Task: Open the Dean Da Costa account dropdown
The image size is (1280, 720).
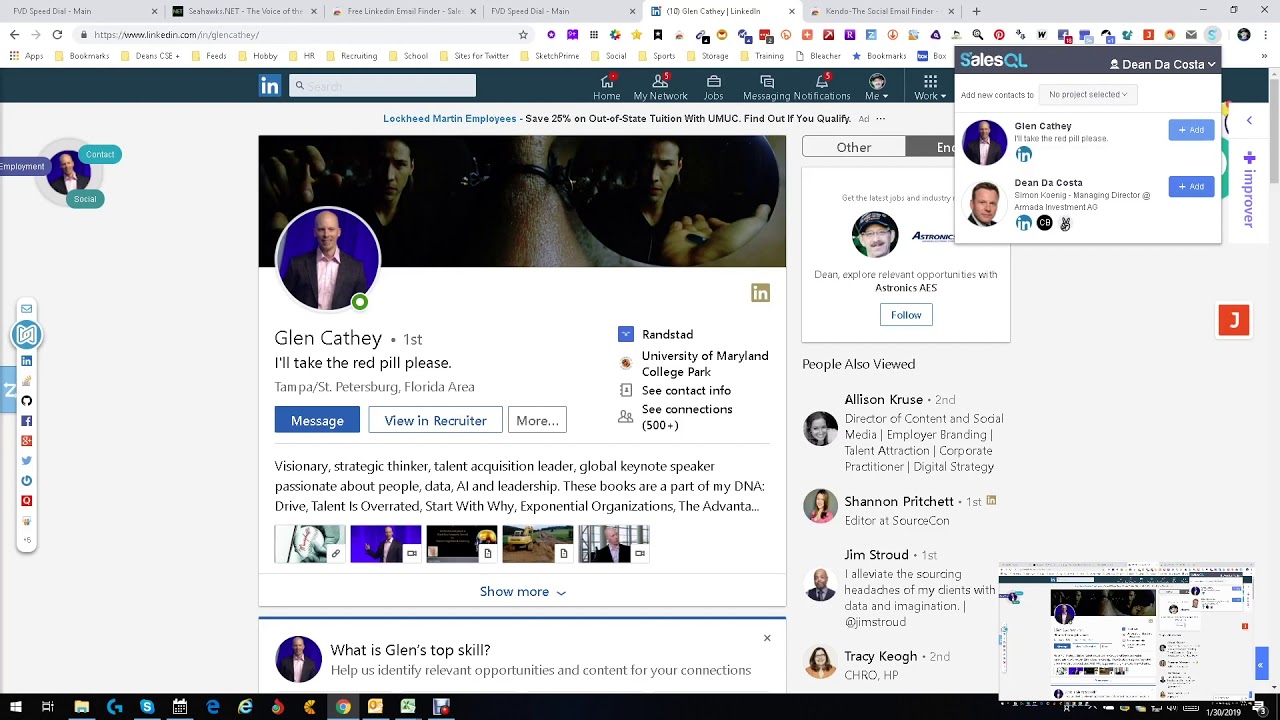Action: (1162, 64)
